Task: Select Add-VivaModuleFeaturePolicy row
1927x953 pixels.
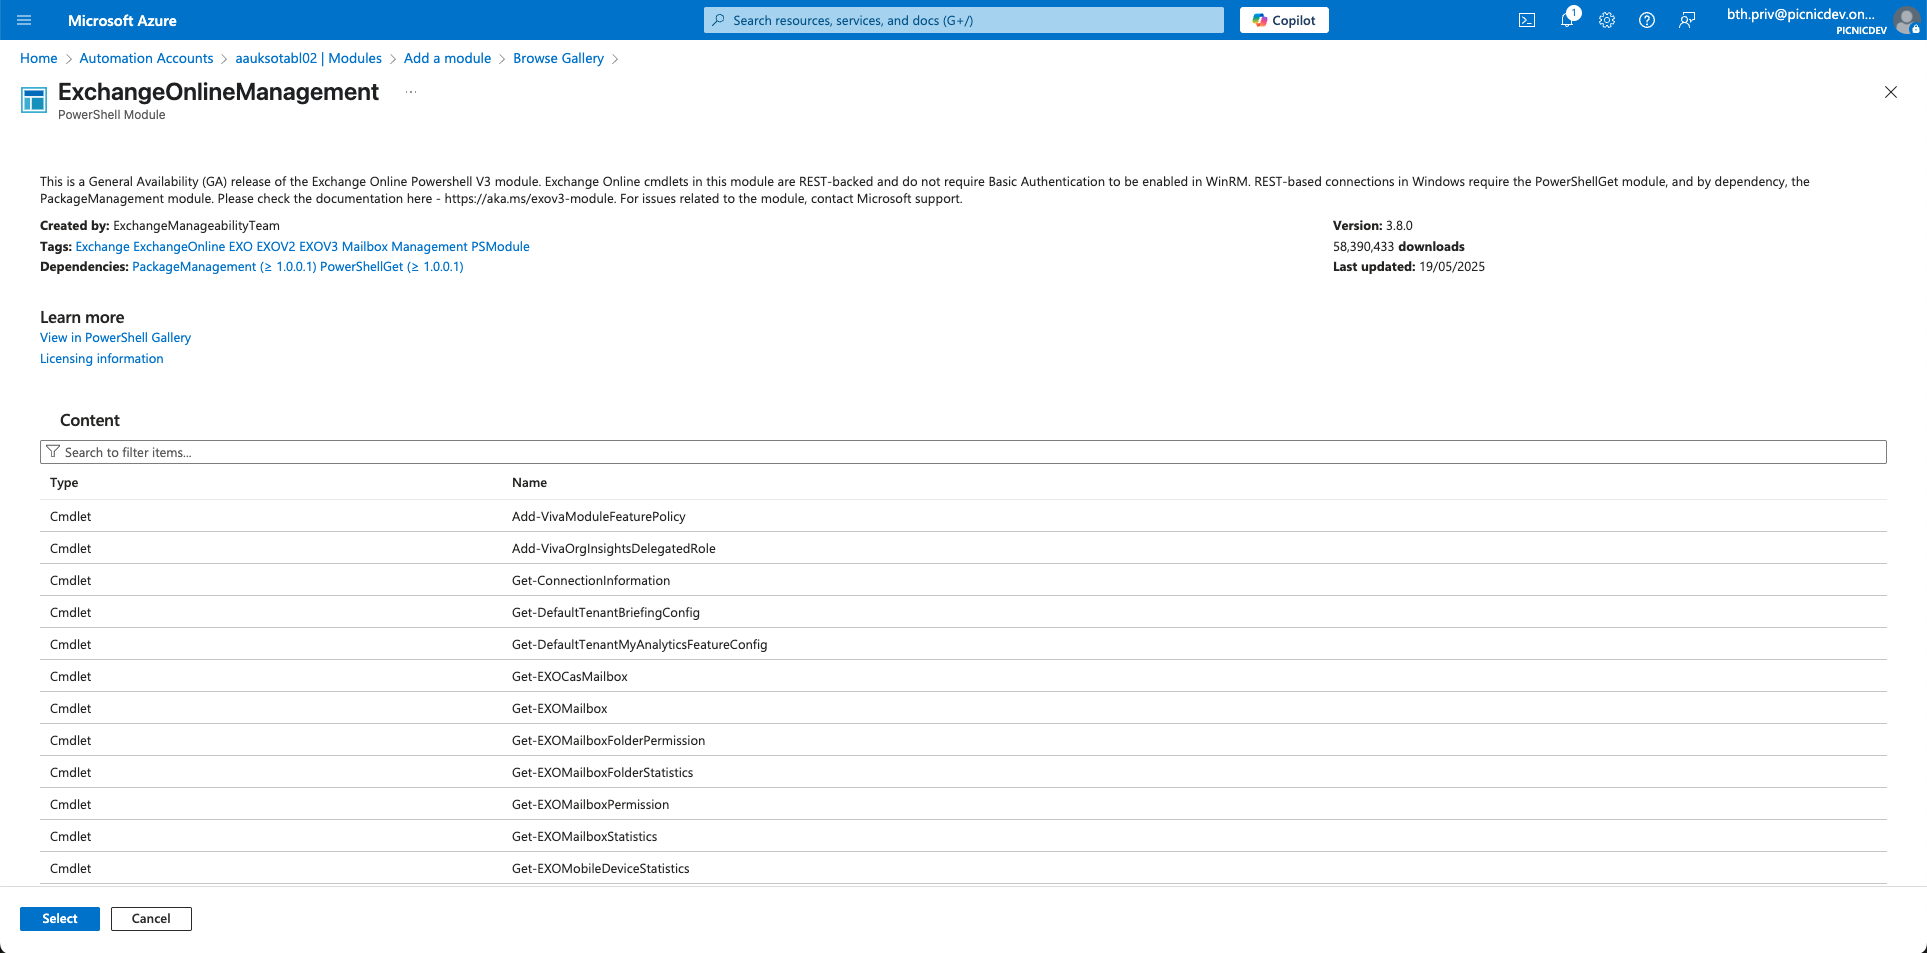Action: [963, 516]
